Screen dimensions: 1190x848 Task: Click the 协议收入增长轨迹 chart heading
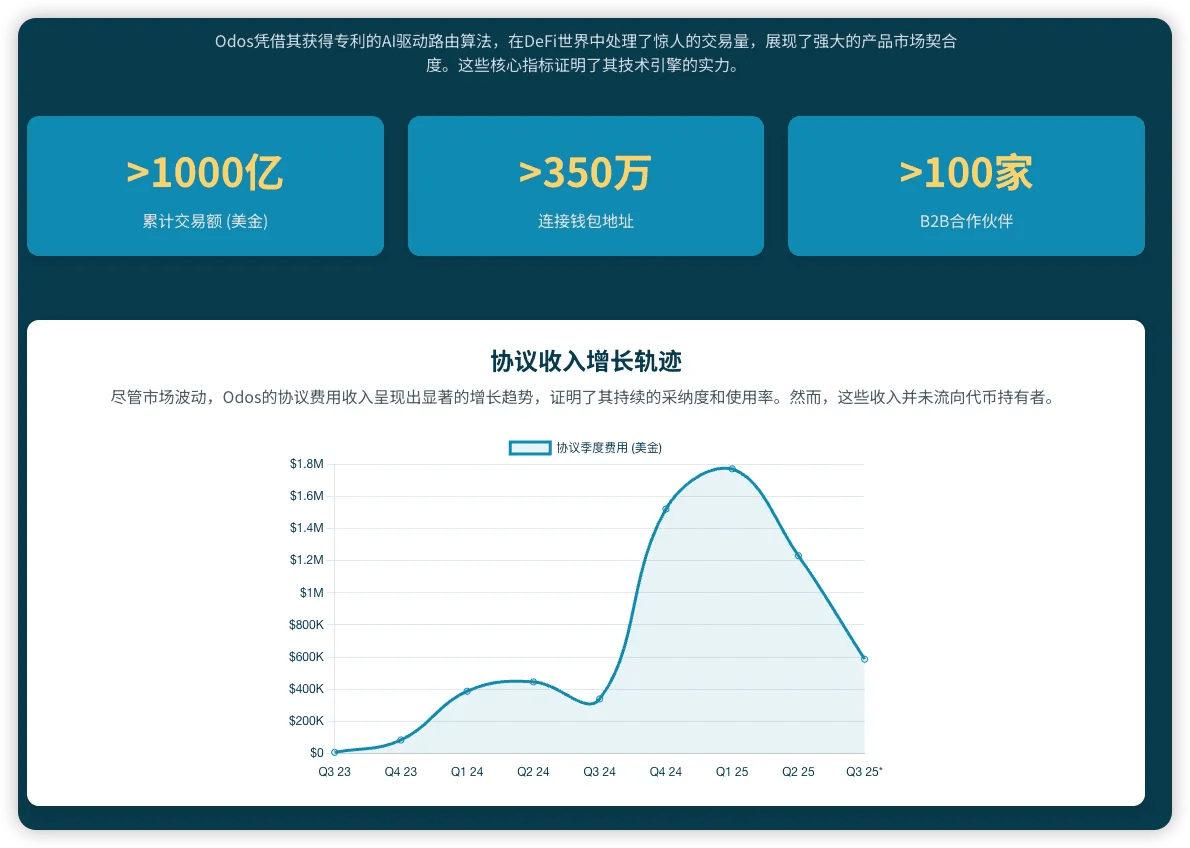point(586,361)
